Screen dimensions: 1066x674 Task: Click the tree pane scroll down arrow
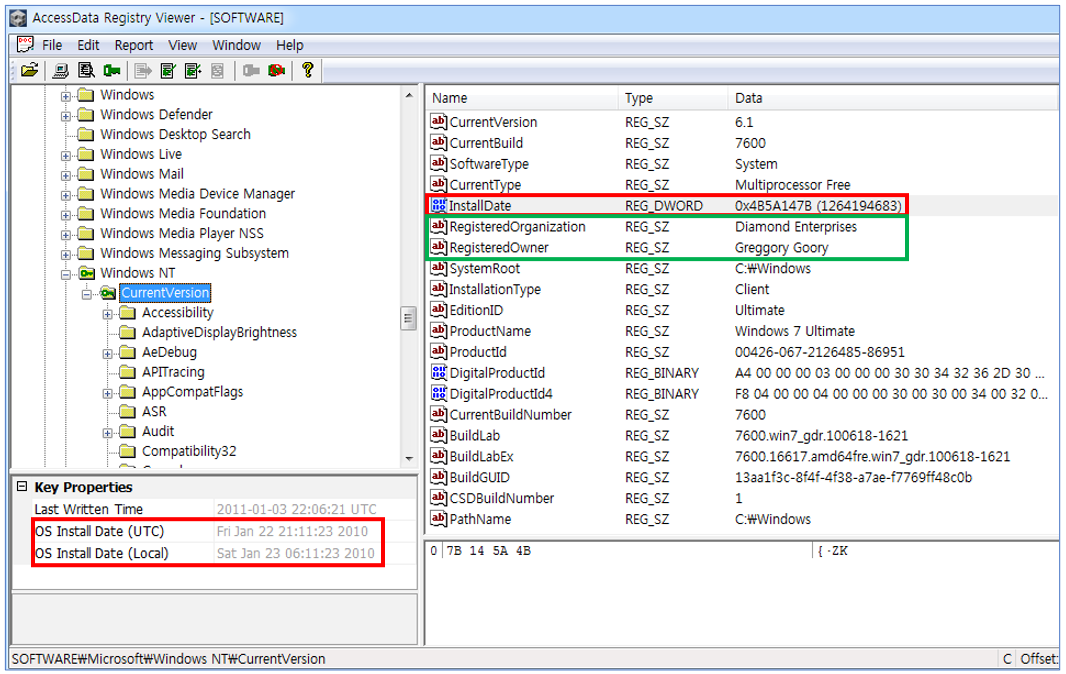(409, 458)
